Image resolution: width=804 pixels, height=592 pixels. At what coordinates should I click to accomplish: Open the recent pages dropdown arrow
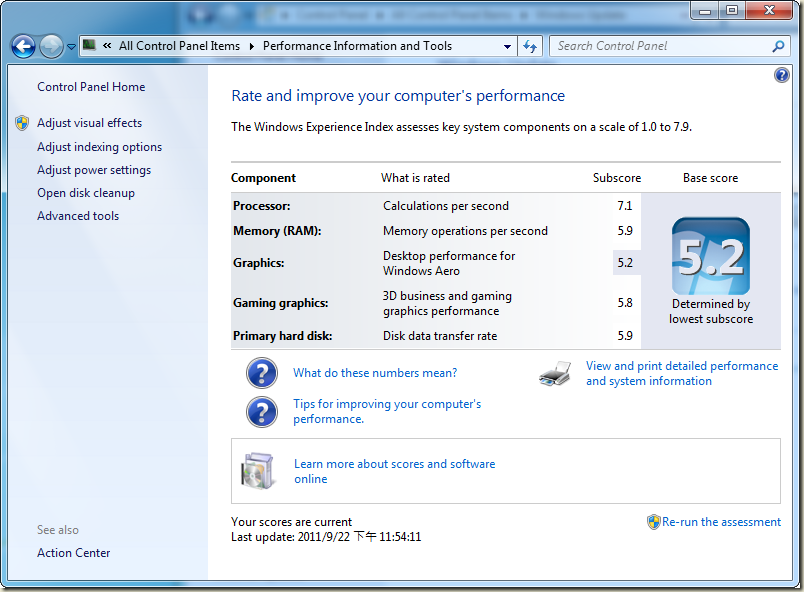pyautogui.click(x=71, y=47)
